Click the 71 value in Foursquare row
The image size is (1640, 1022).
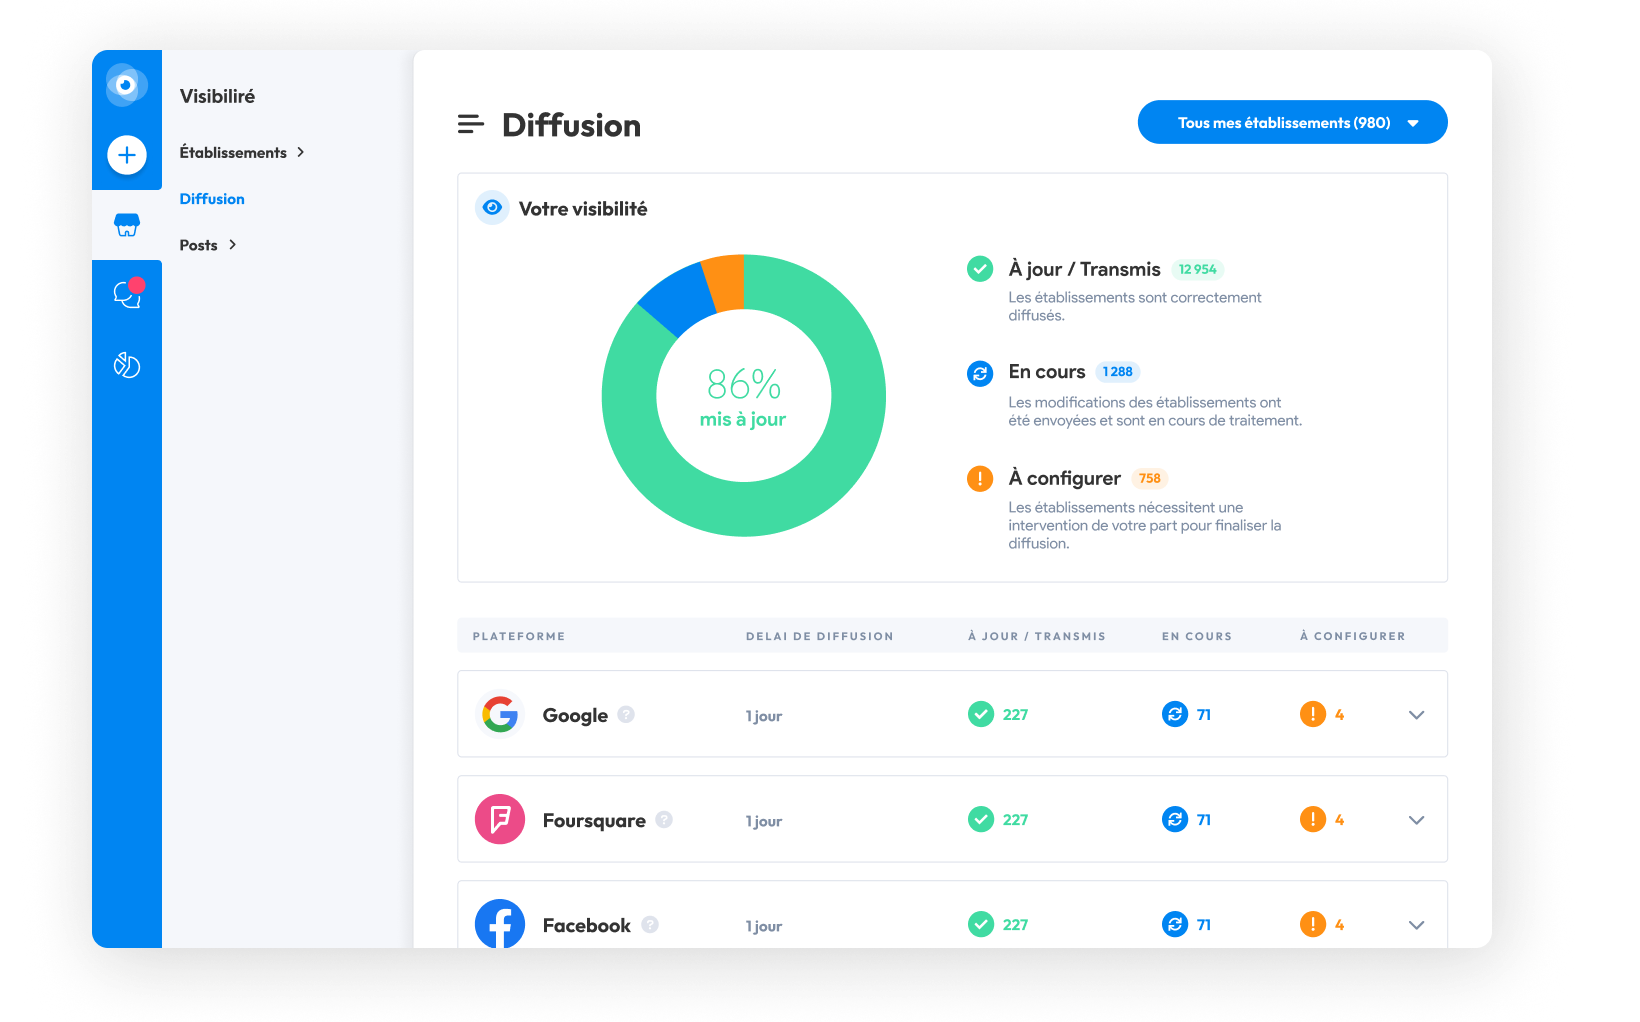[1204, 819]
